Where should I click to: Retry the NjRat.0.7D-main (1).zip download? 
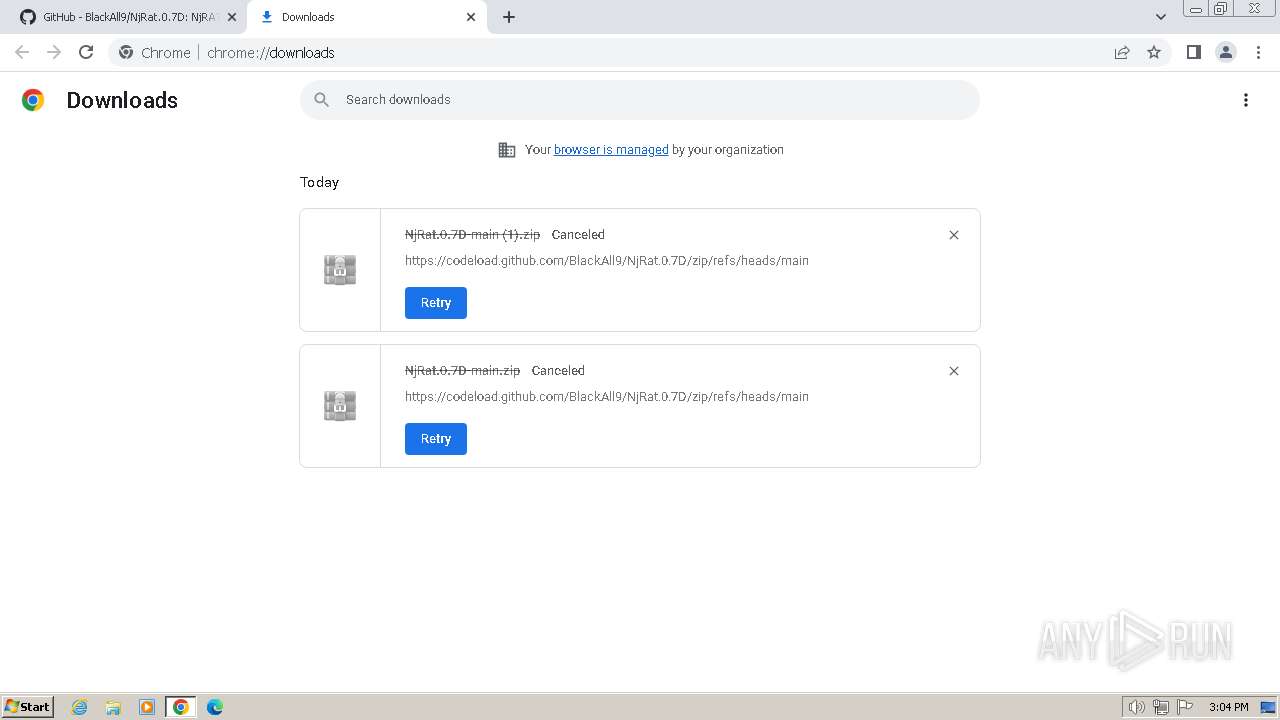click(436, 303)
